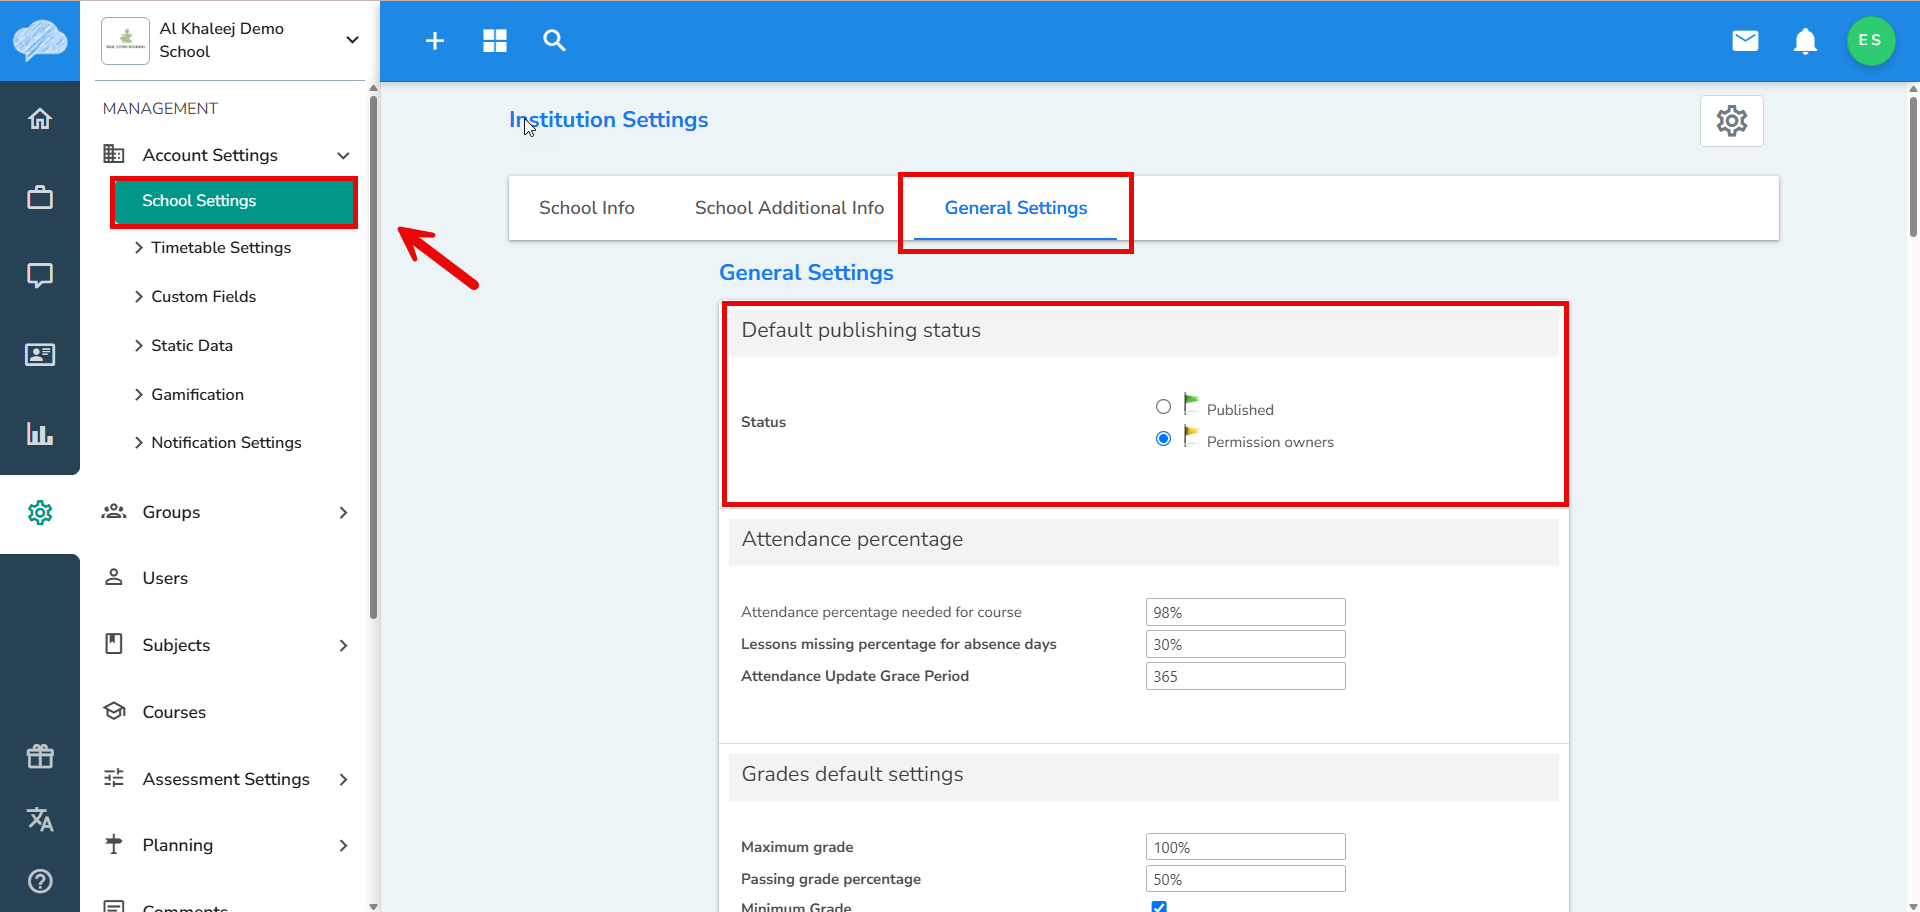Expand the Planning chevron

(344, 845)
